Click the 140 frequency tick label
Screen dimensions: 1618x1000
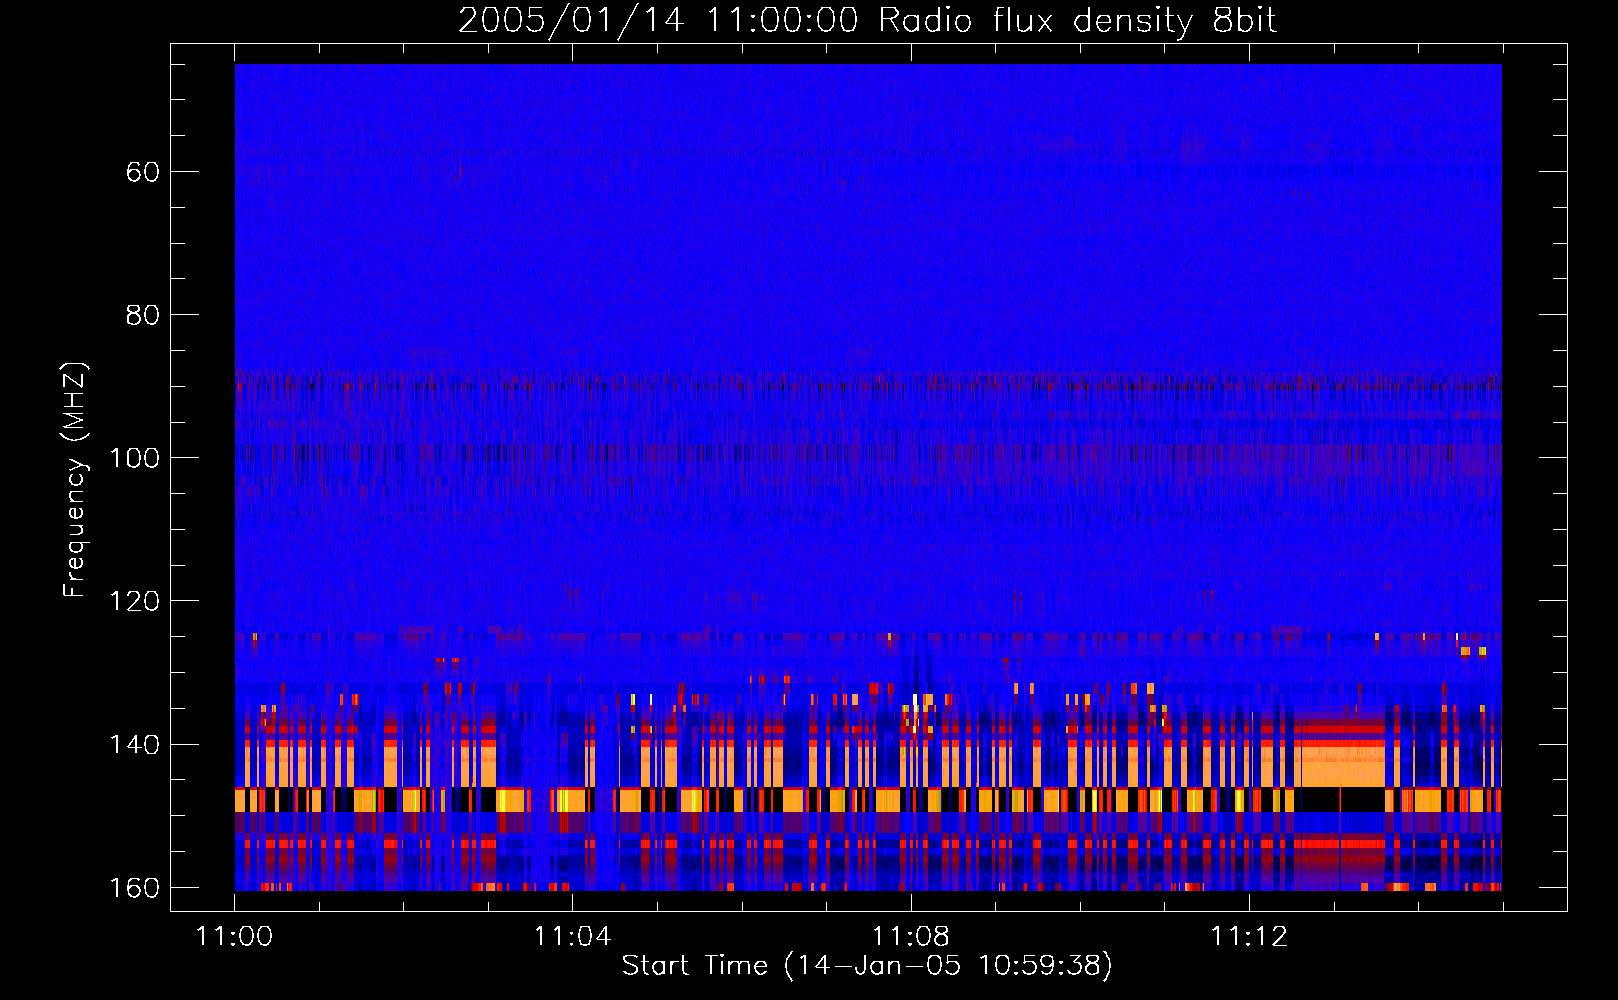click(x=134, y=745)
